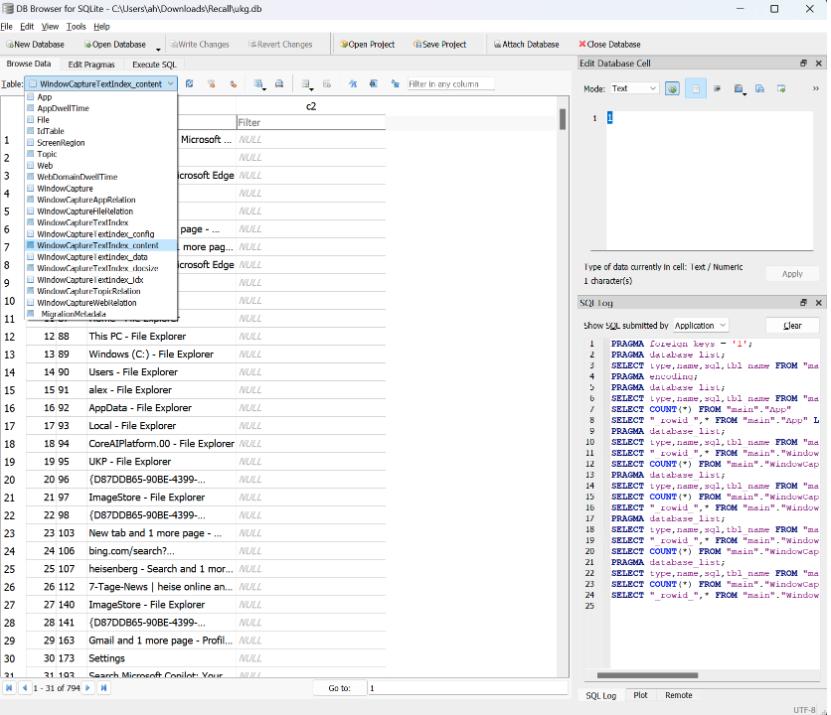The width and height of the screenshot is (831, 715).
Task: Float the Edit Database Cell panel
Action: pos(803,63)
